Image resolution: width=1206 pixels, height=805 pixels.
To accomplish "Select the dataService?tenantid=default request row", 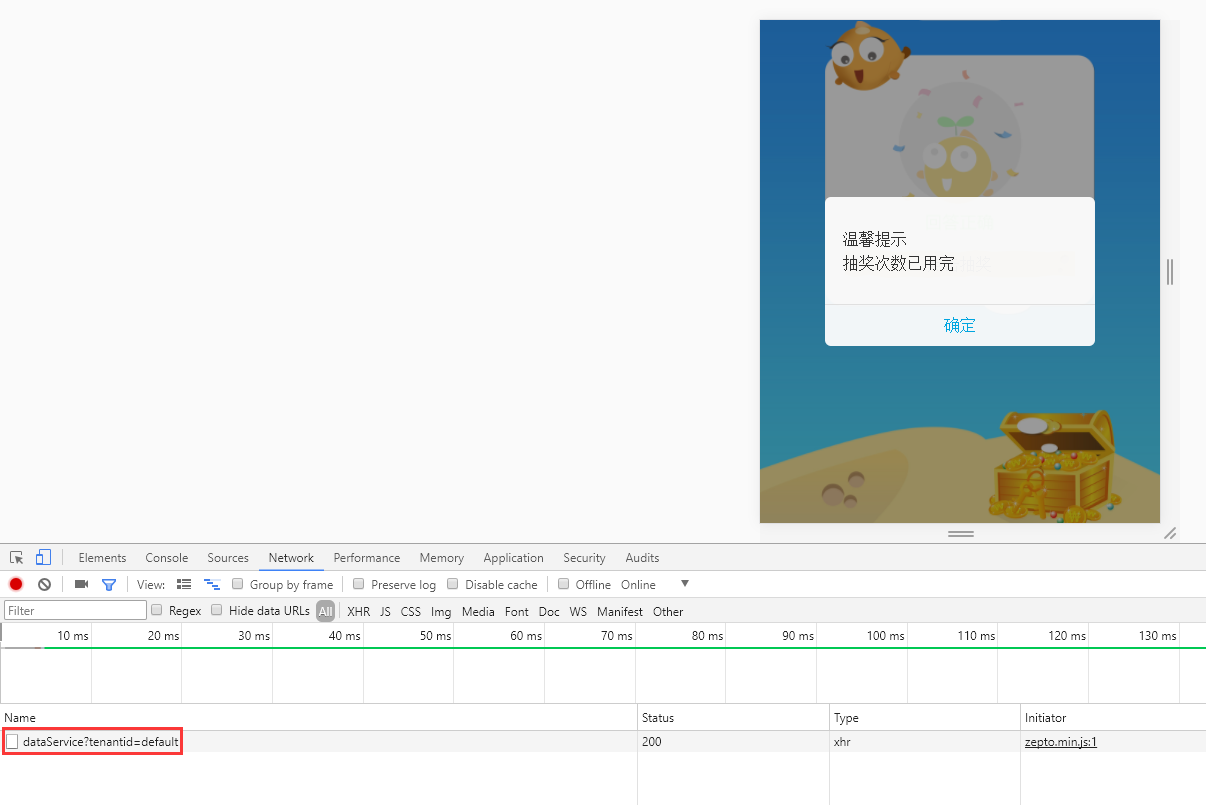I will [x=100, y=742].
